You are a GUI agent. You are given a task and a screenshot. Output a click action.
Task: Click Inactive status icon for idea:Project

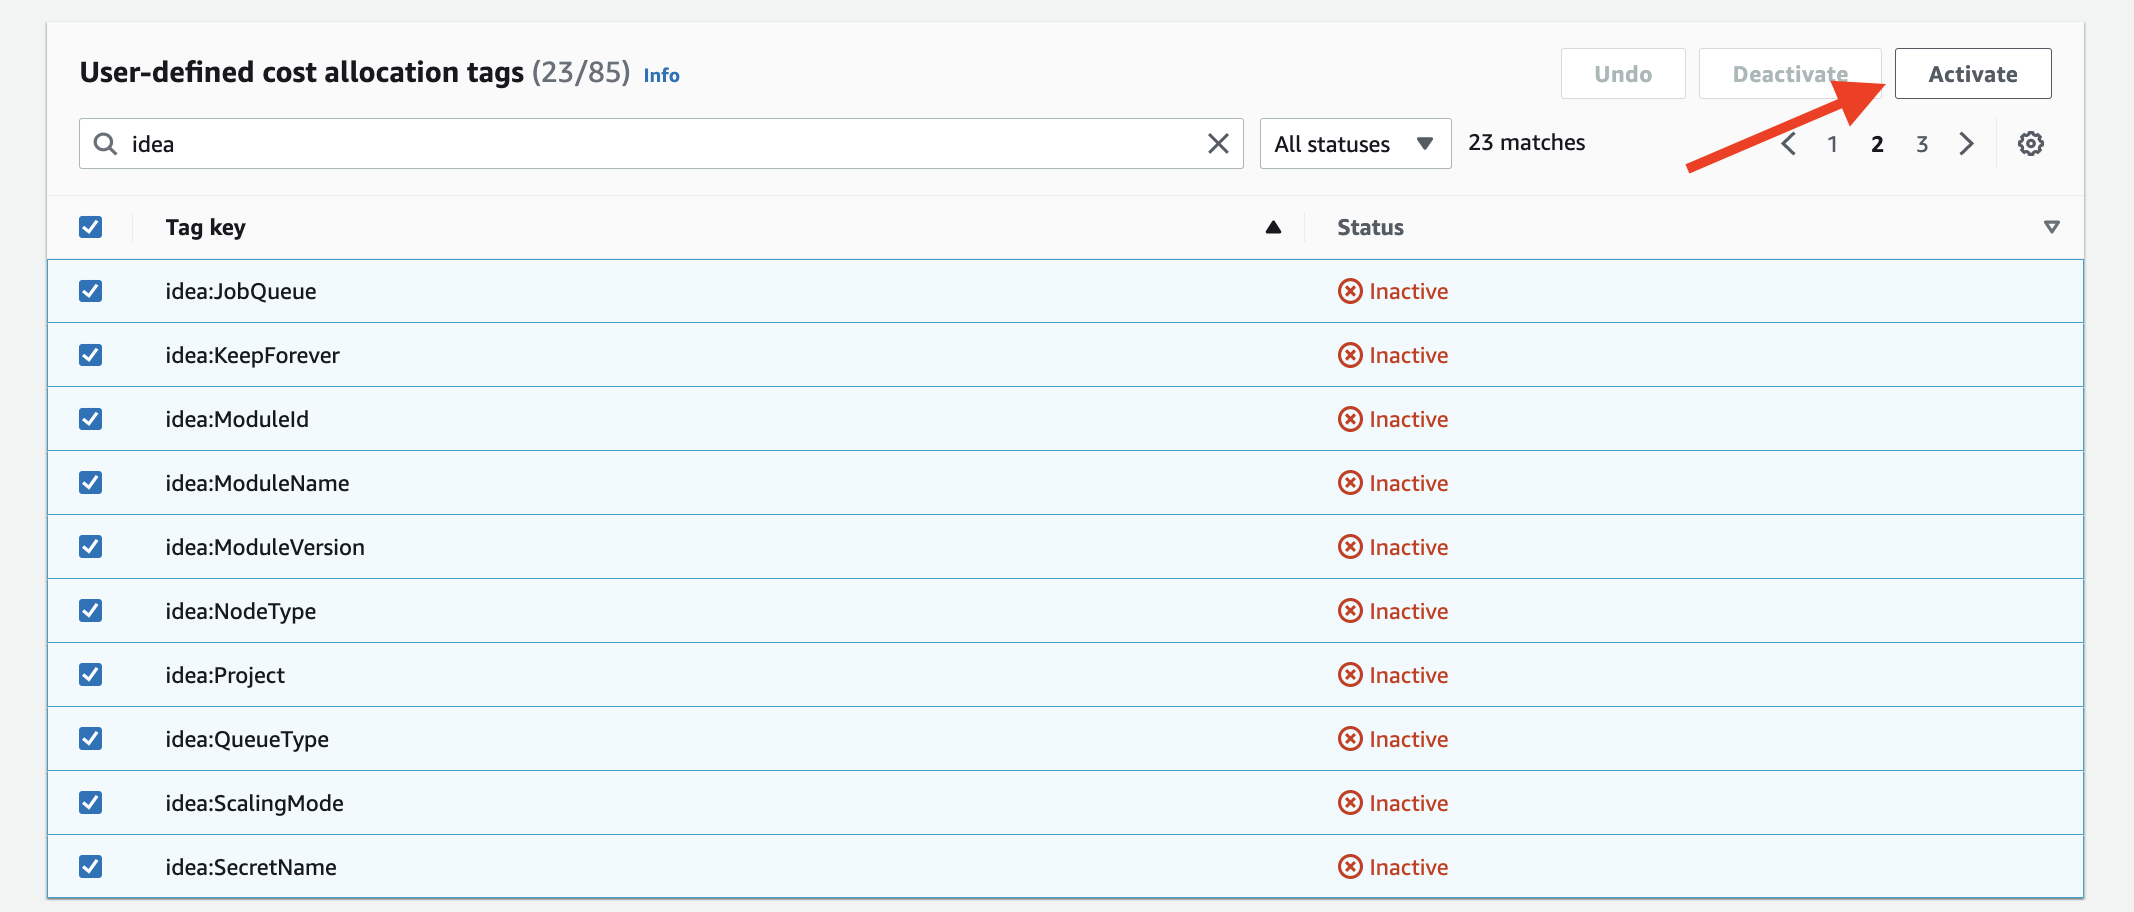point(1350,675)
